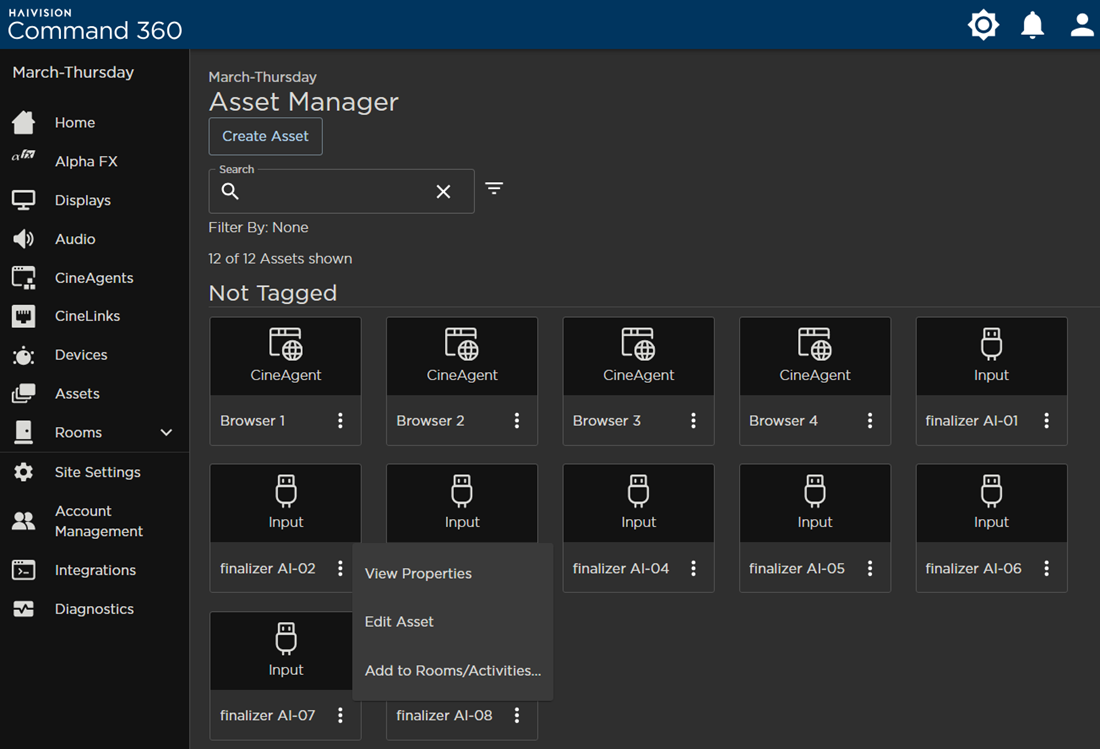
Task: Click the Home house icon in sidebar
Action: pyautogui.click(x=23, y=122)
